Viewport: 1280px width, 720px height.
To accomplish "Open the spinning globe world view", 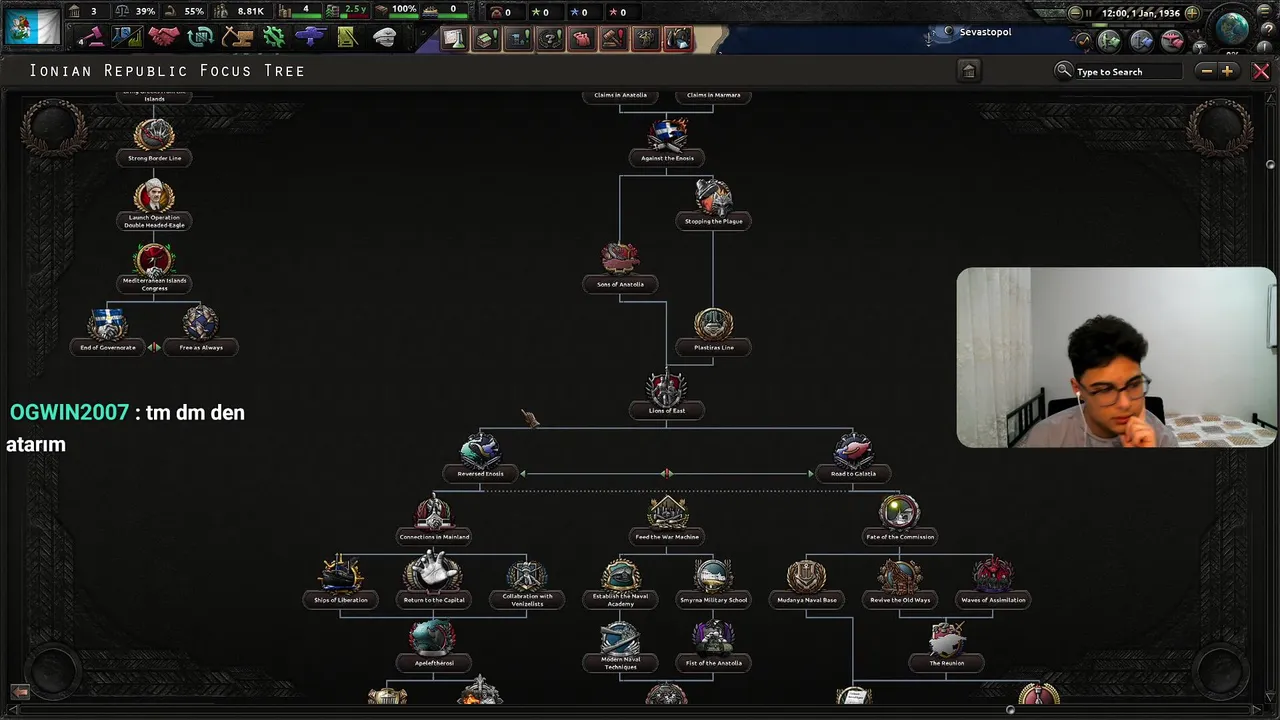I will tap(1233, 27).
